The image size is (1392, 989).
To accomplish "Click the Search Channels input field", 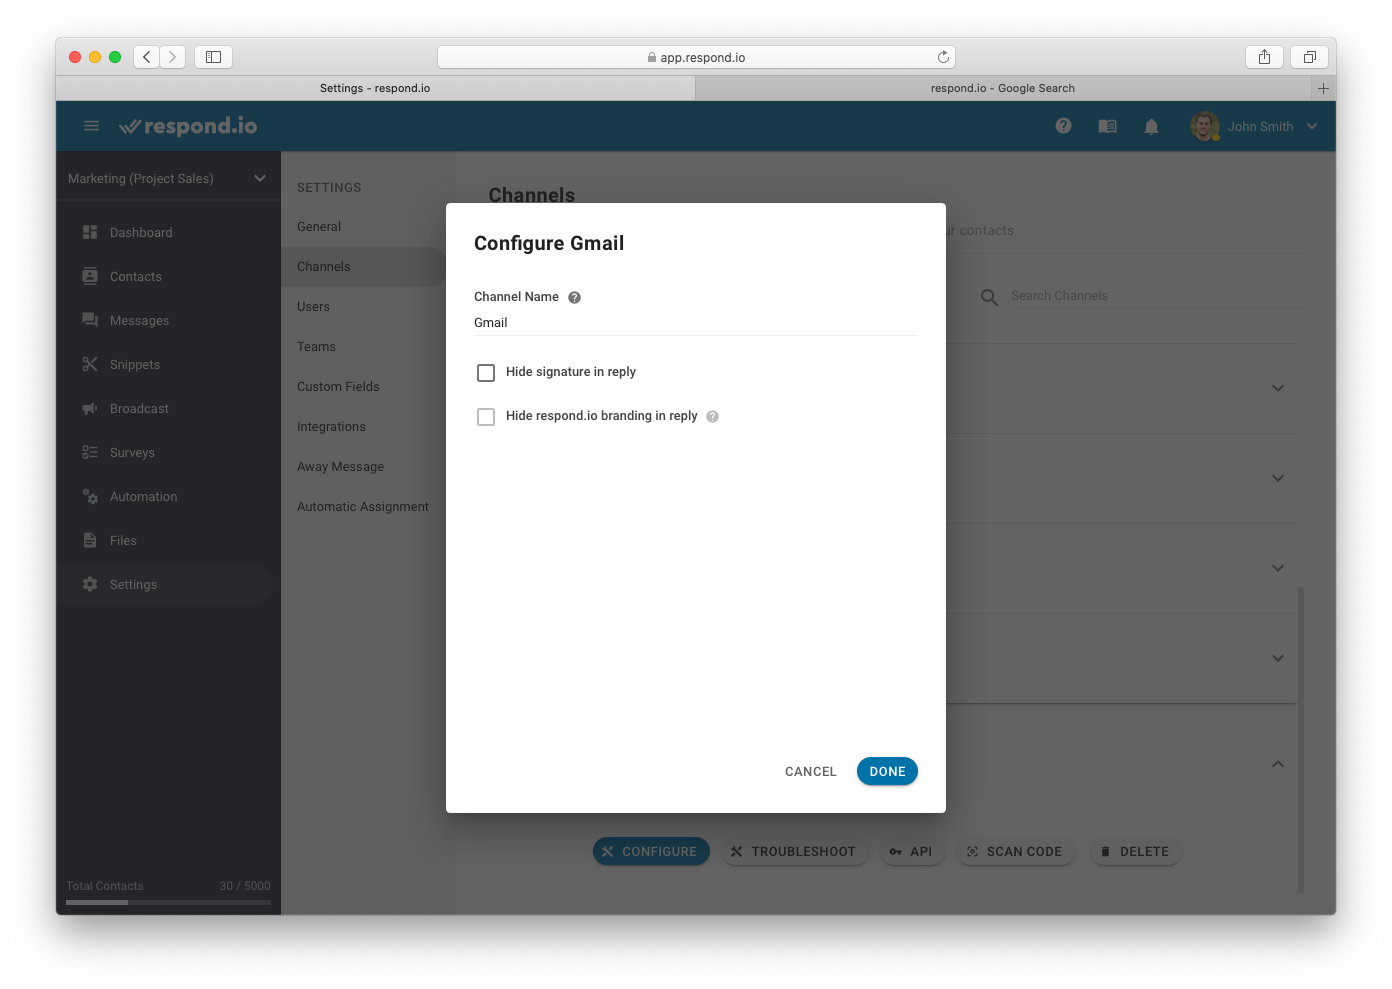I will pos(1156,296).
